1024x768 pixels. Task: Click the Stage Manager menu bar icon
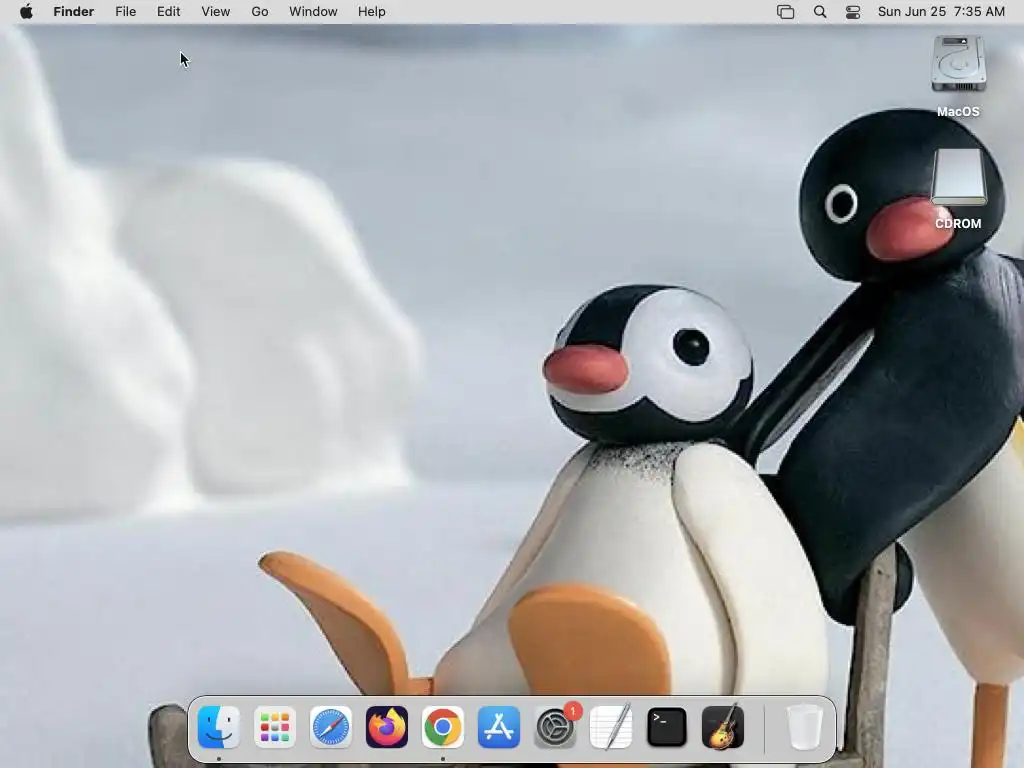tap(786, 12)
